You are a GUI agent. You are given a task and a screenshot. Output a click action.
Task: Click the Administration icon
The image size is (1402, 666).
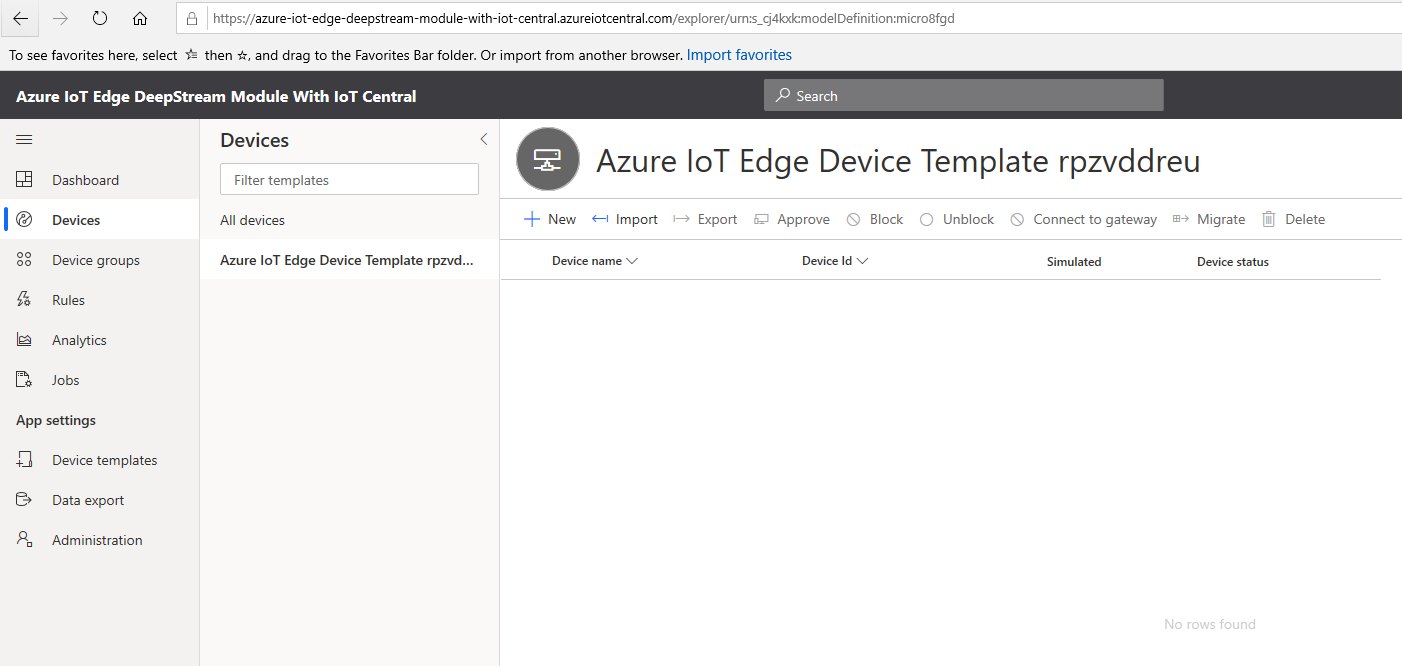pos(25,540)
